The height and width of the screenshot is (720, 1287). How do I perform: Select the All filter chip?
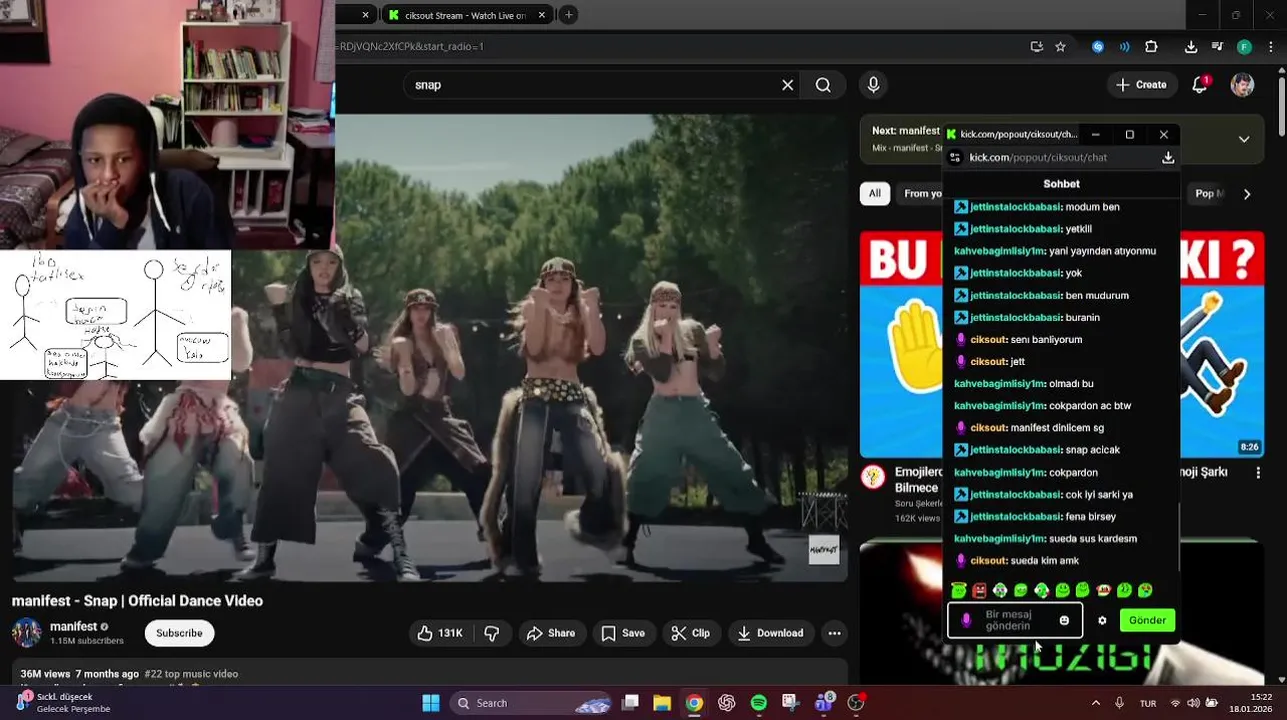pyautogui.click(x=875, y=194)
